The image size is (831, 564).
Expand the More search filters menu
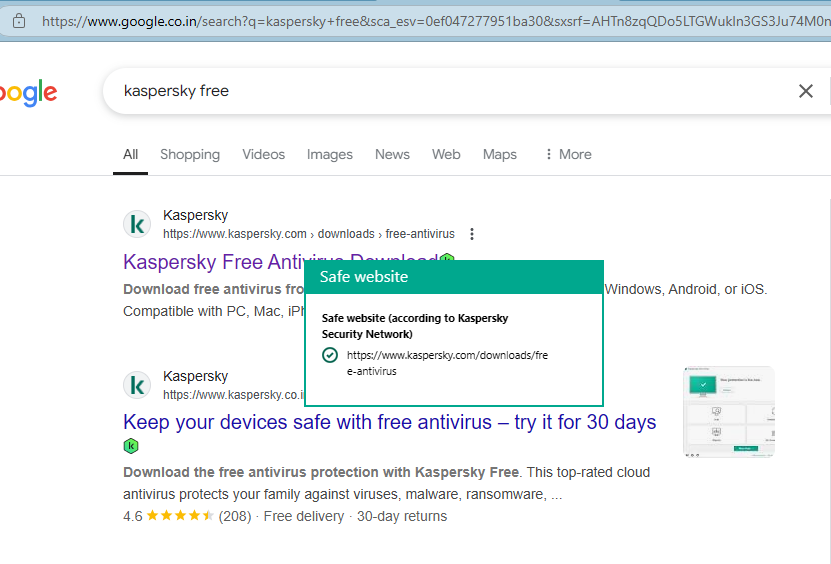click(568, 154)
